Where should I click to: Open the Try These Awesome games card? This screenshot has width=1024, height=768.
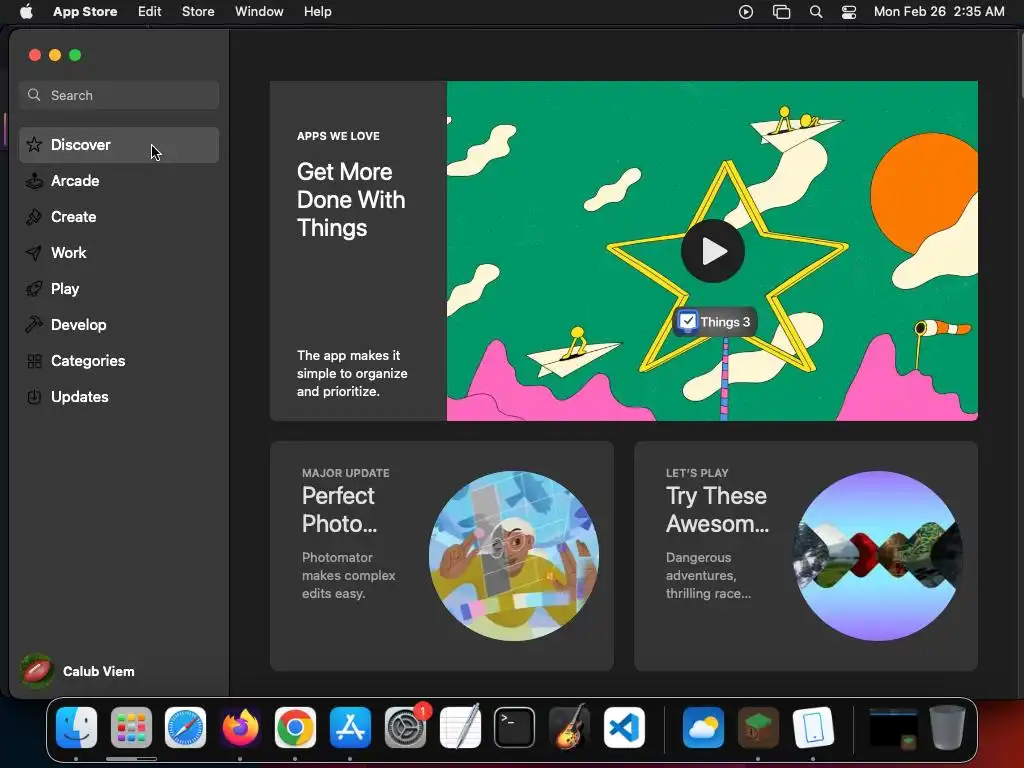tap(806, 556)
